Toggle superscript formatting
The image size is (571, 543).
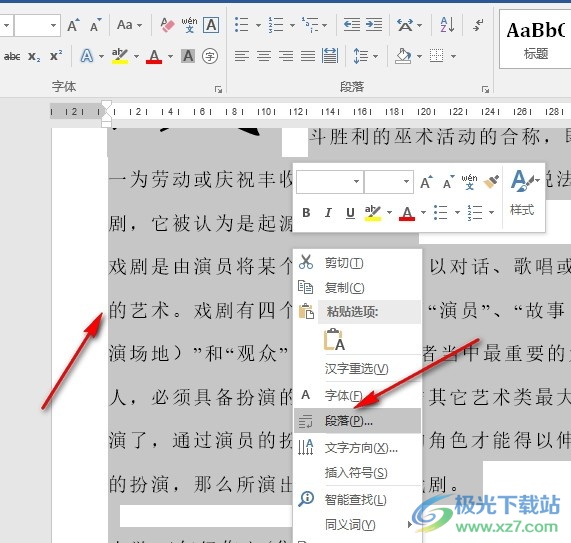coord(56,56)
